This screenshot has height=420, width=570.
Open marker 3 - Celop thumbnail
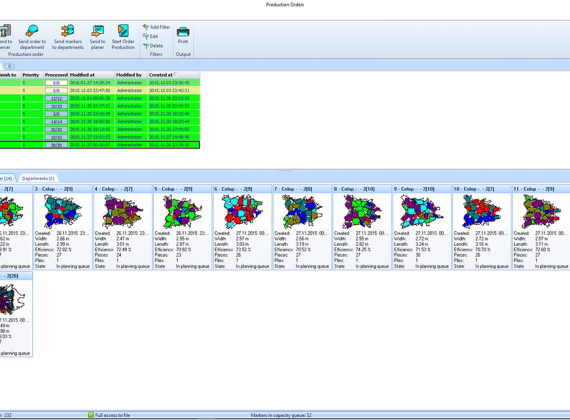coord(63,211)
